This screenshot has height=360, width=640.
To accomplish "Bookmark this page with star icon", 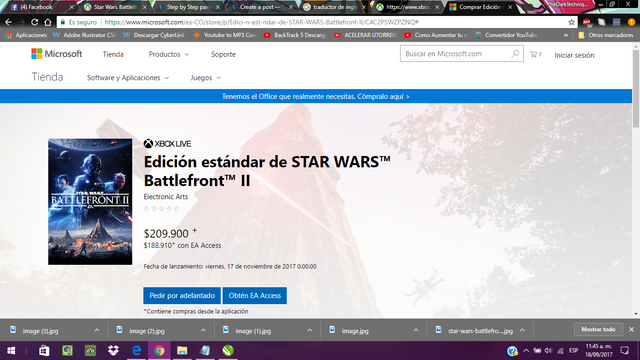I will 571,22.
